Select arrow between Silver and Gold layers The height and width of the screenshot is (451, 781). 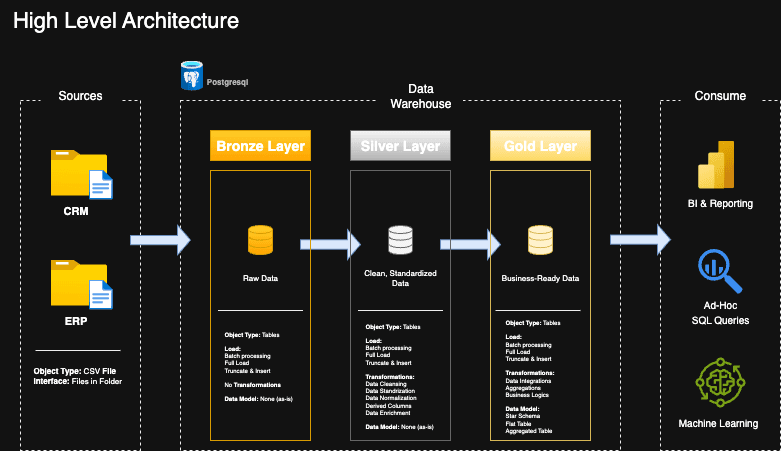(x=470, y=241)
